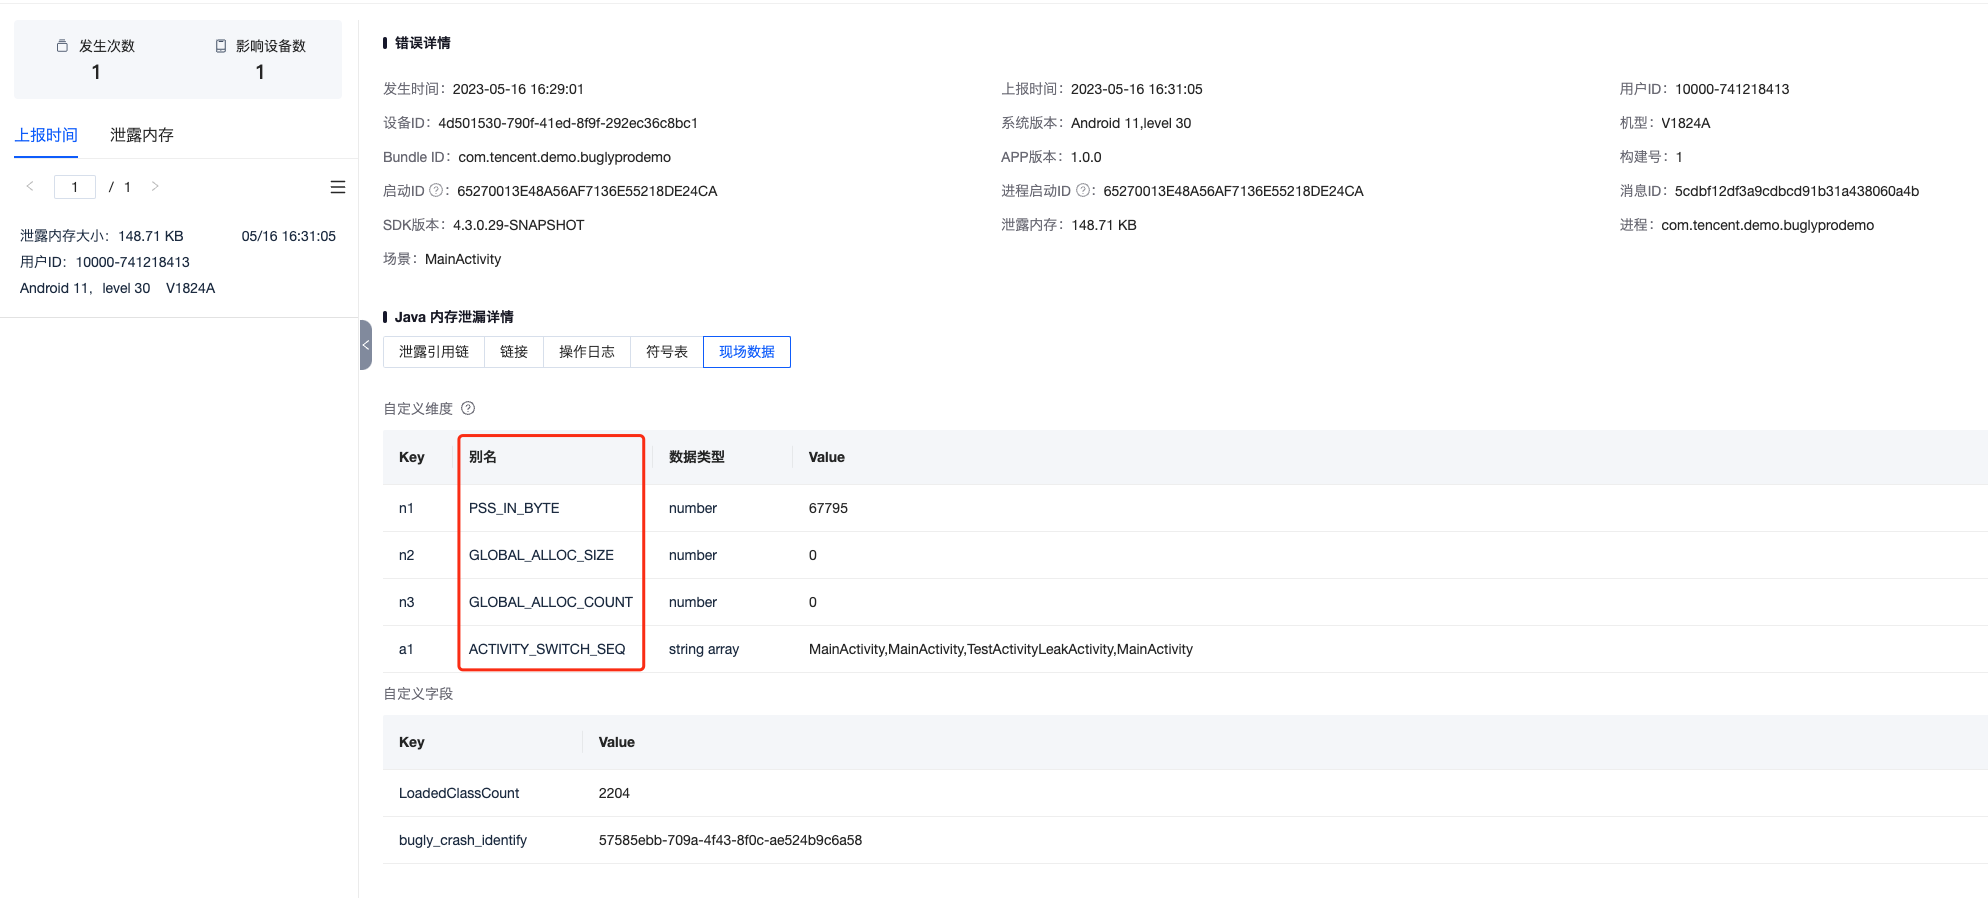Collapse the left sidebar panel handle
1988x898 pixels.
(x=365, y=345)
